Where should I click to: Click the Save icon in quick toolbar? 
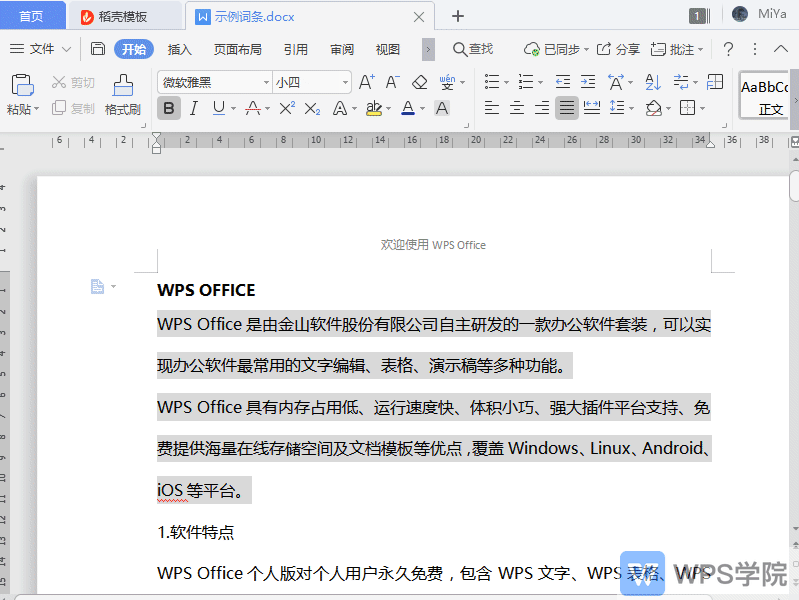click(x=97, y=49)
